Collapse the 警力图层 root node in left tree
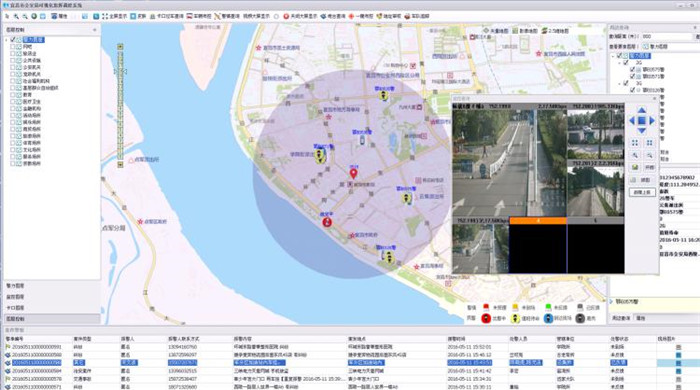The height and width of the screenshot is (390, 700). coord(6,40)
